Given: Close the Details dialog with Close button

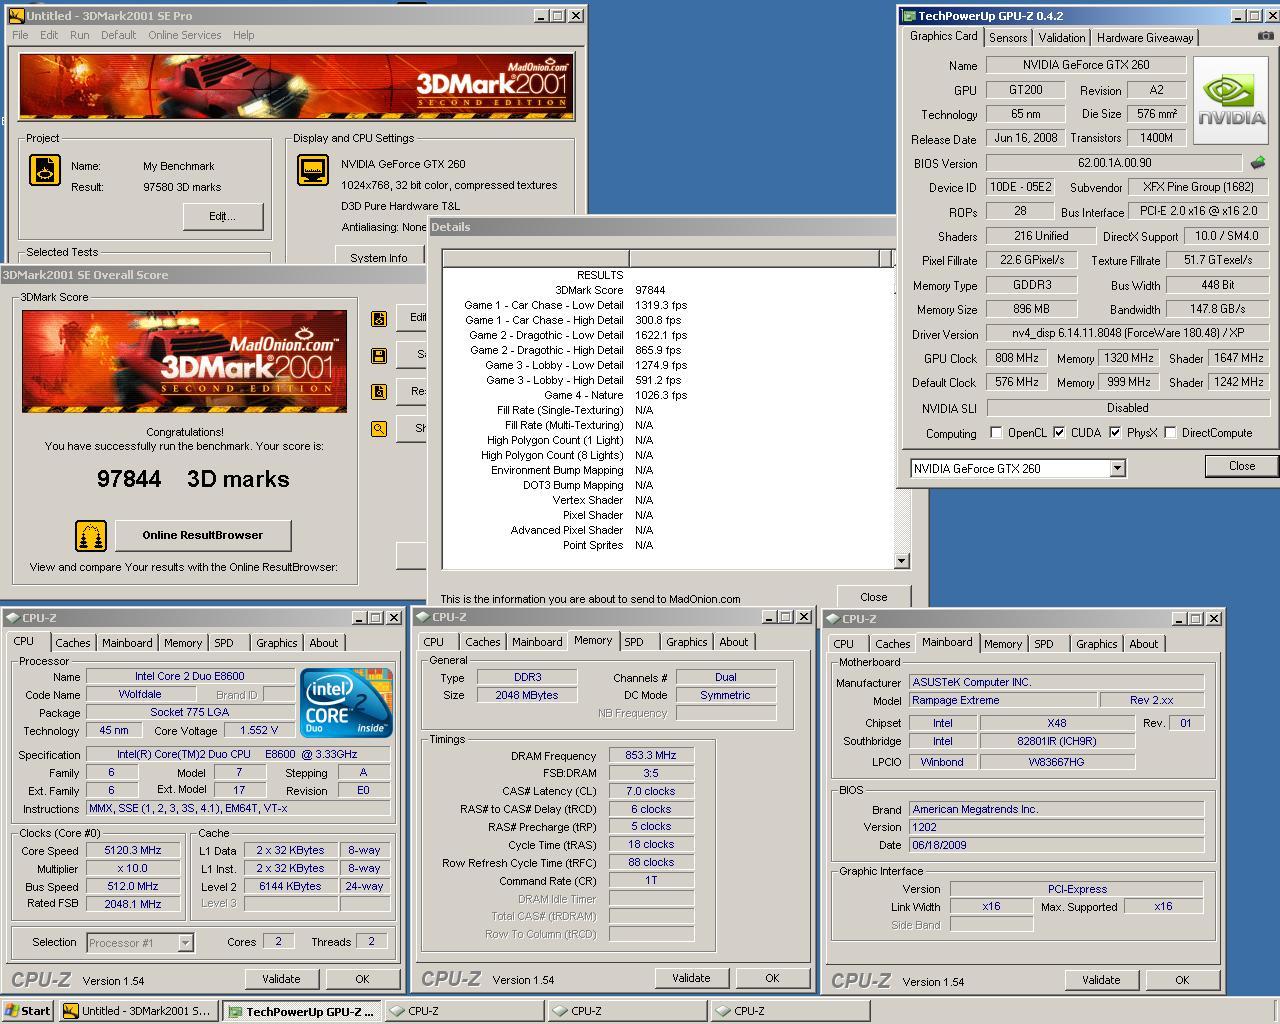Looking at the screenshot, I should click(873, 596).
